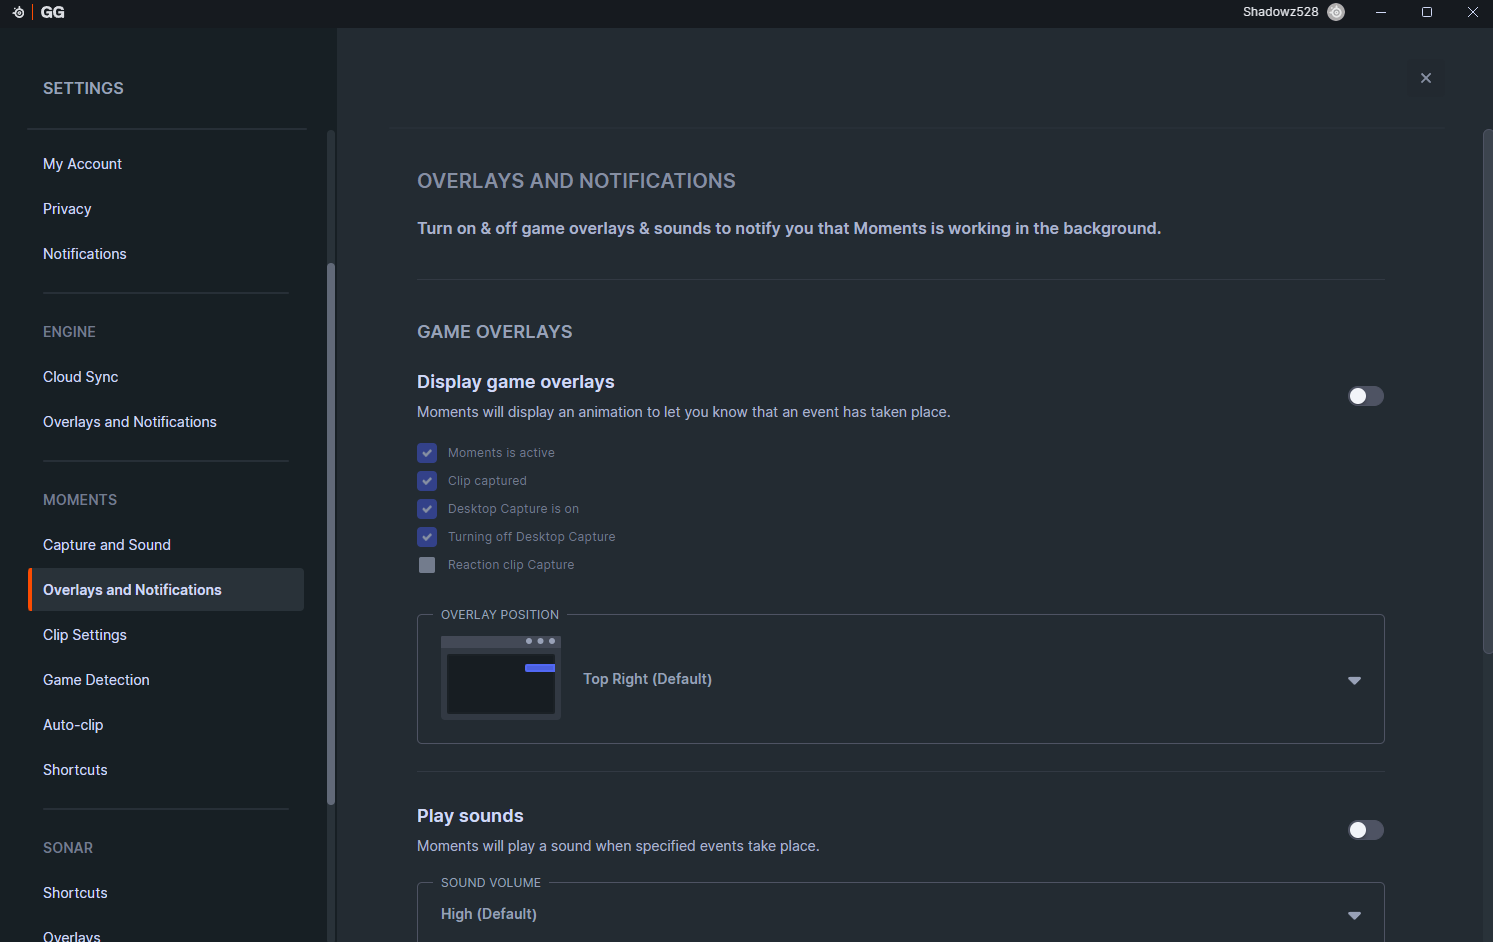The width and height of the screenshot is (1493, 942).
Task: Open Auto-clip settings
Action: [x=73, y=725]
